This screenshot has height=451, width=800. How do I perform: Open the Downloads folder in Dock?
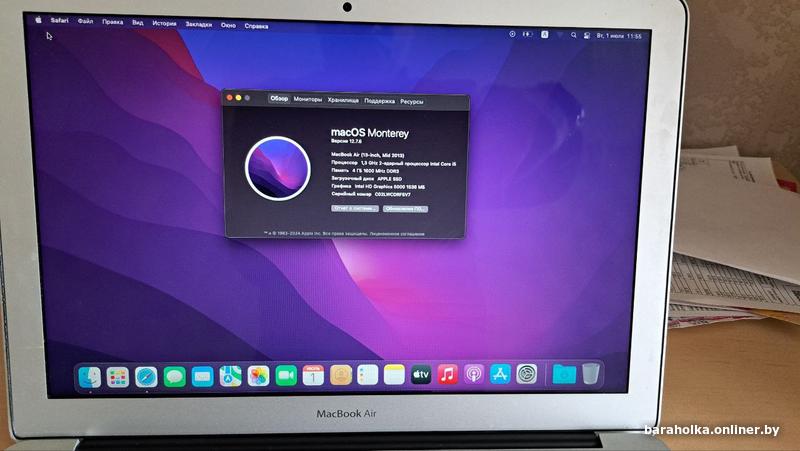[564, 374]
